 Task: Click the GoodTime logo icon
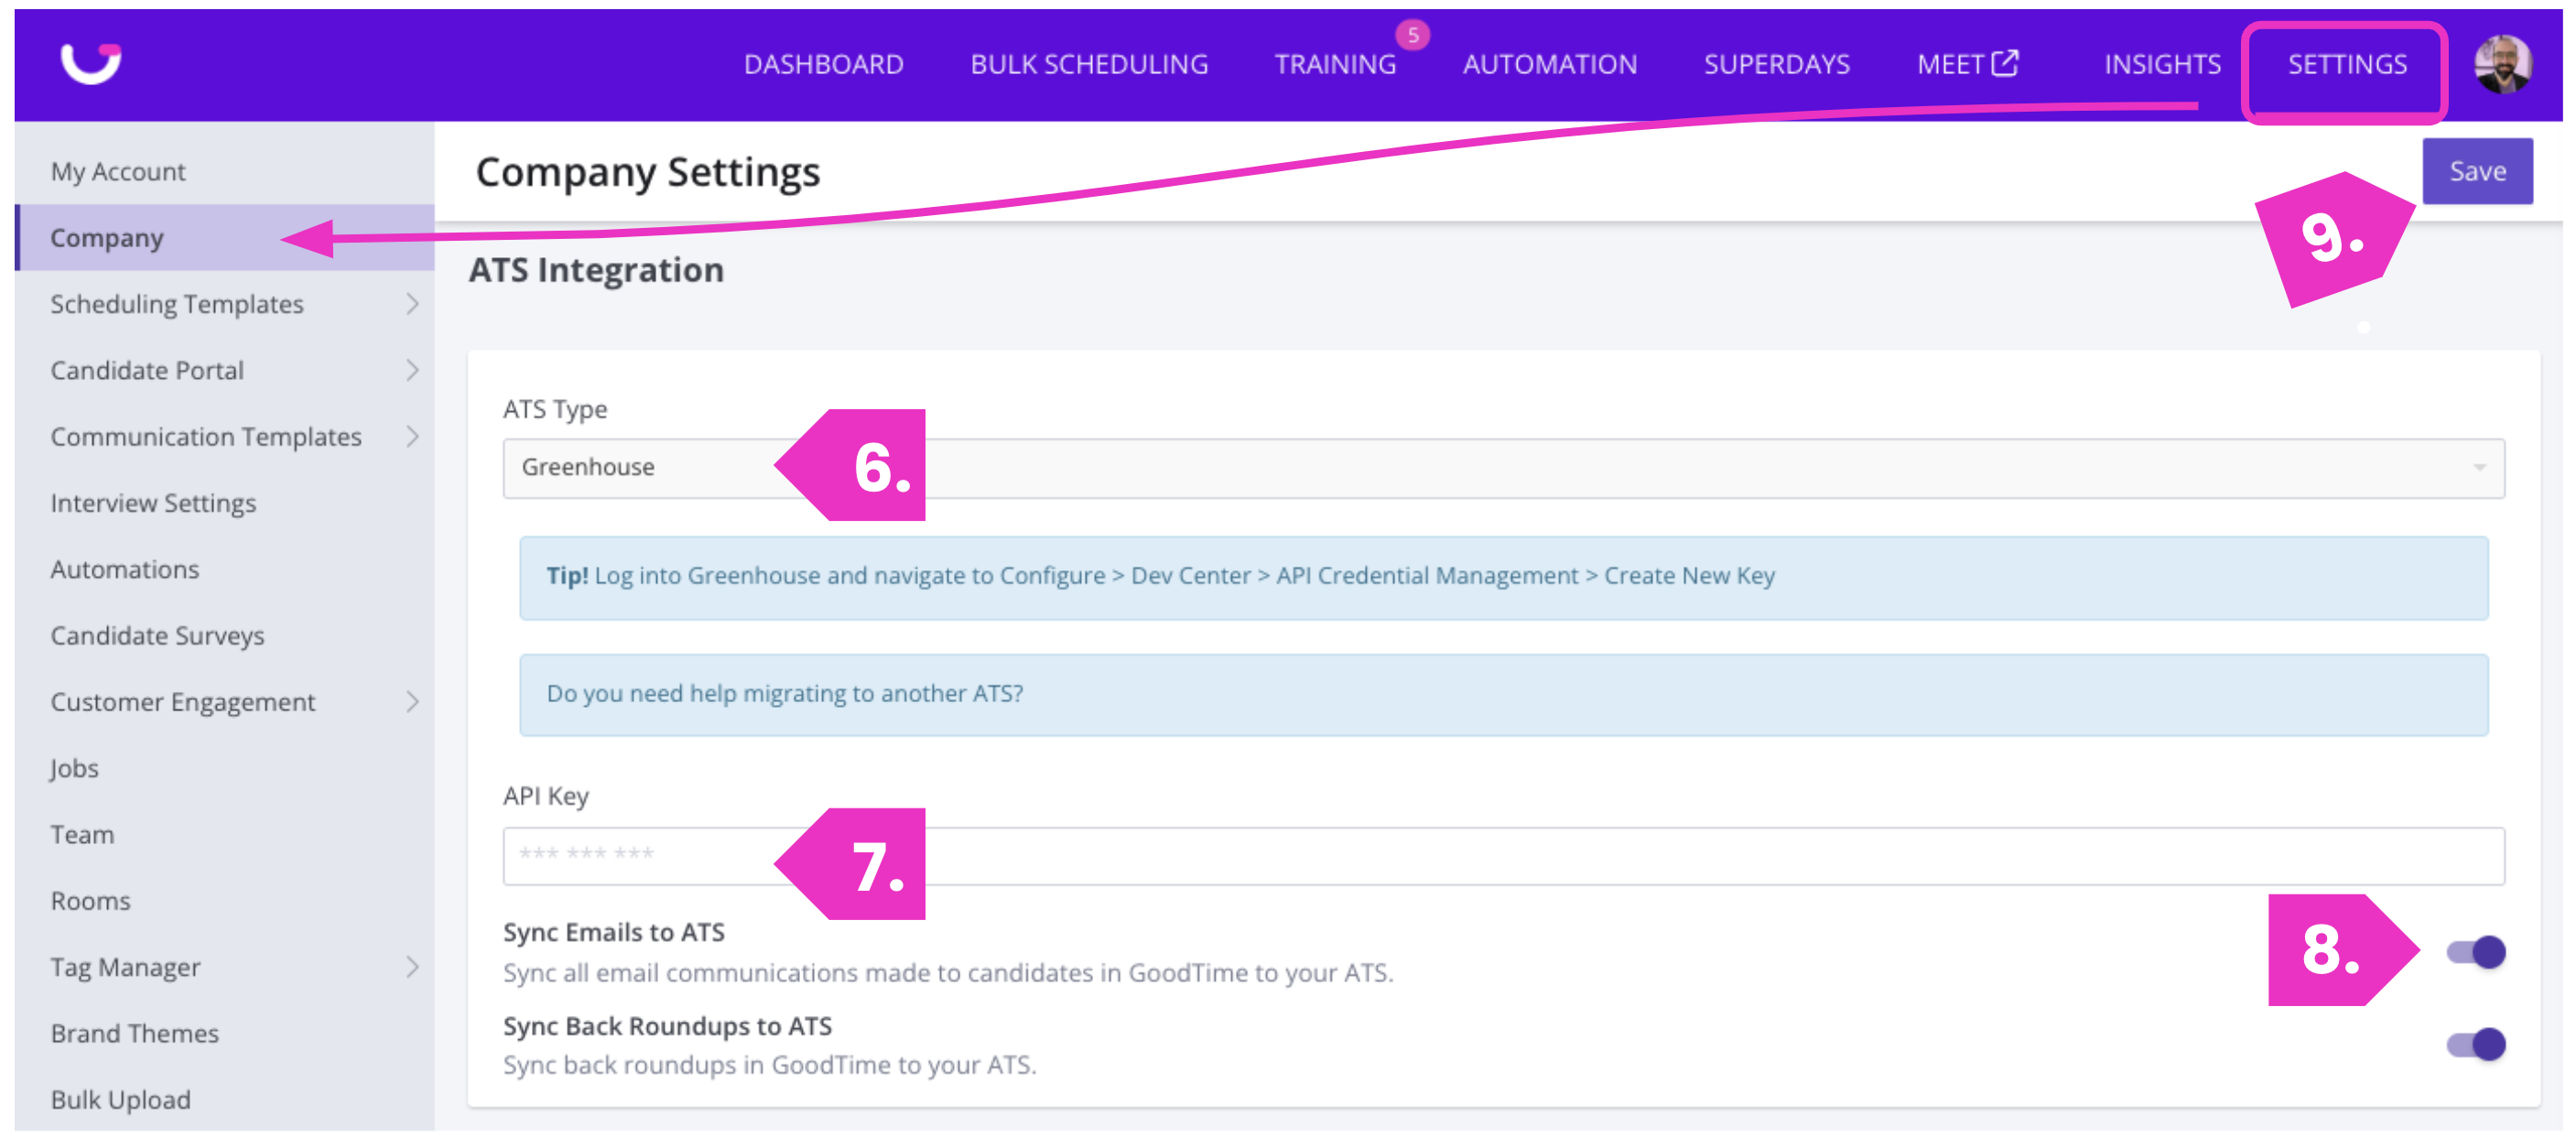[90, 63]
